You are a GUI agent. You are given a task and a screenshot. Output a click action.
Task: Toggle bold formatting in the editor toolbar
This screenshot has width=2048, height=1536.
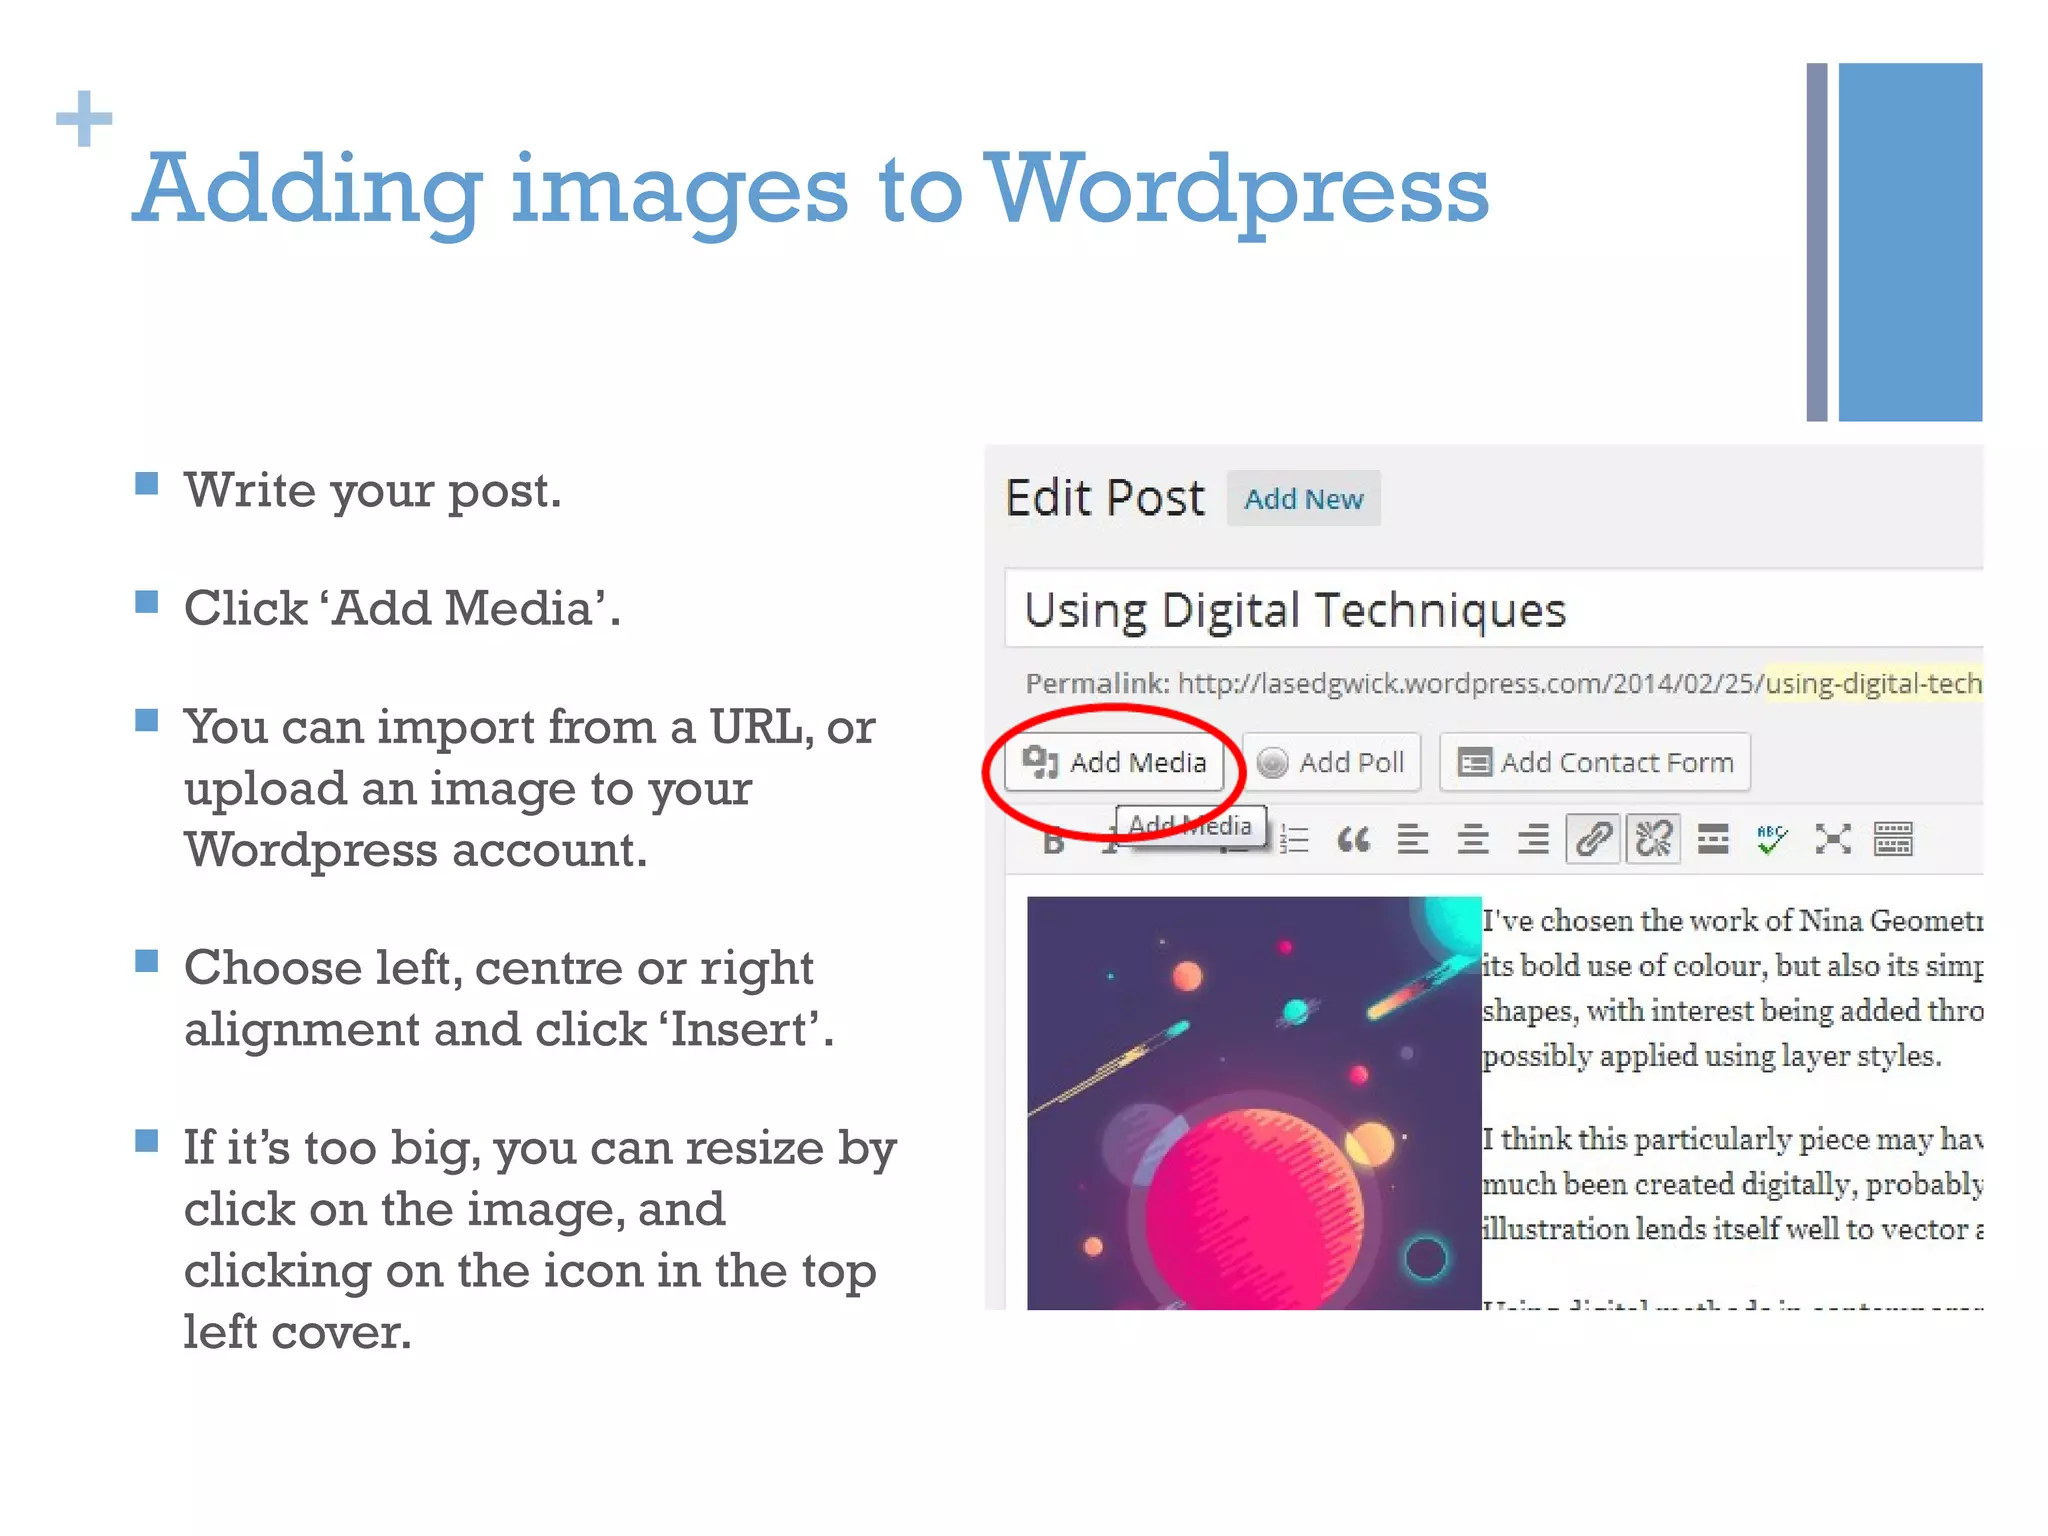[x=1053, y=842]
